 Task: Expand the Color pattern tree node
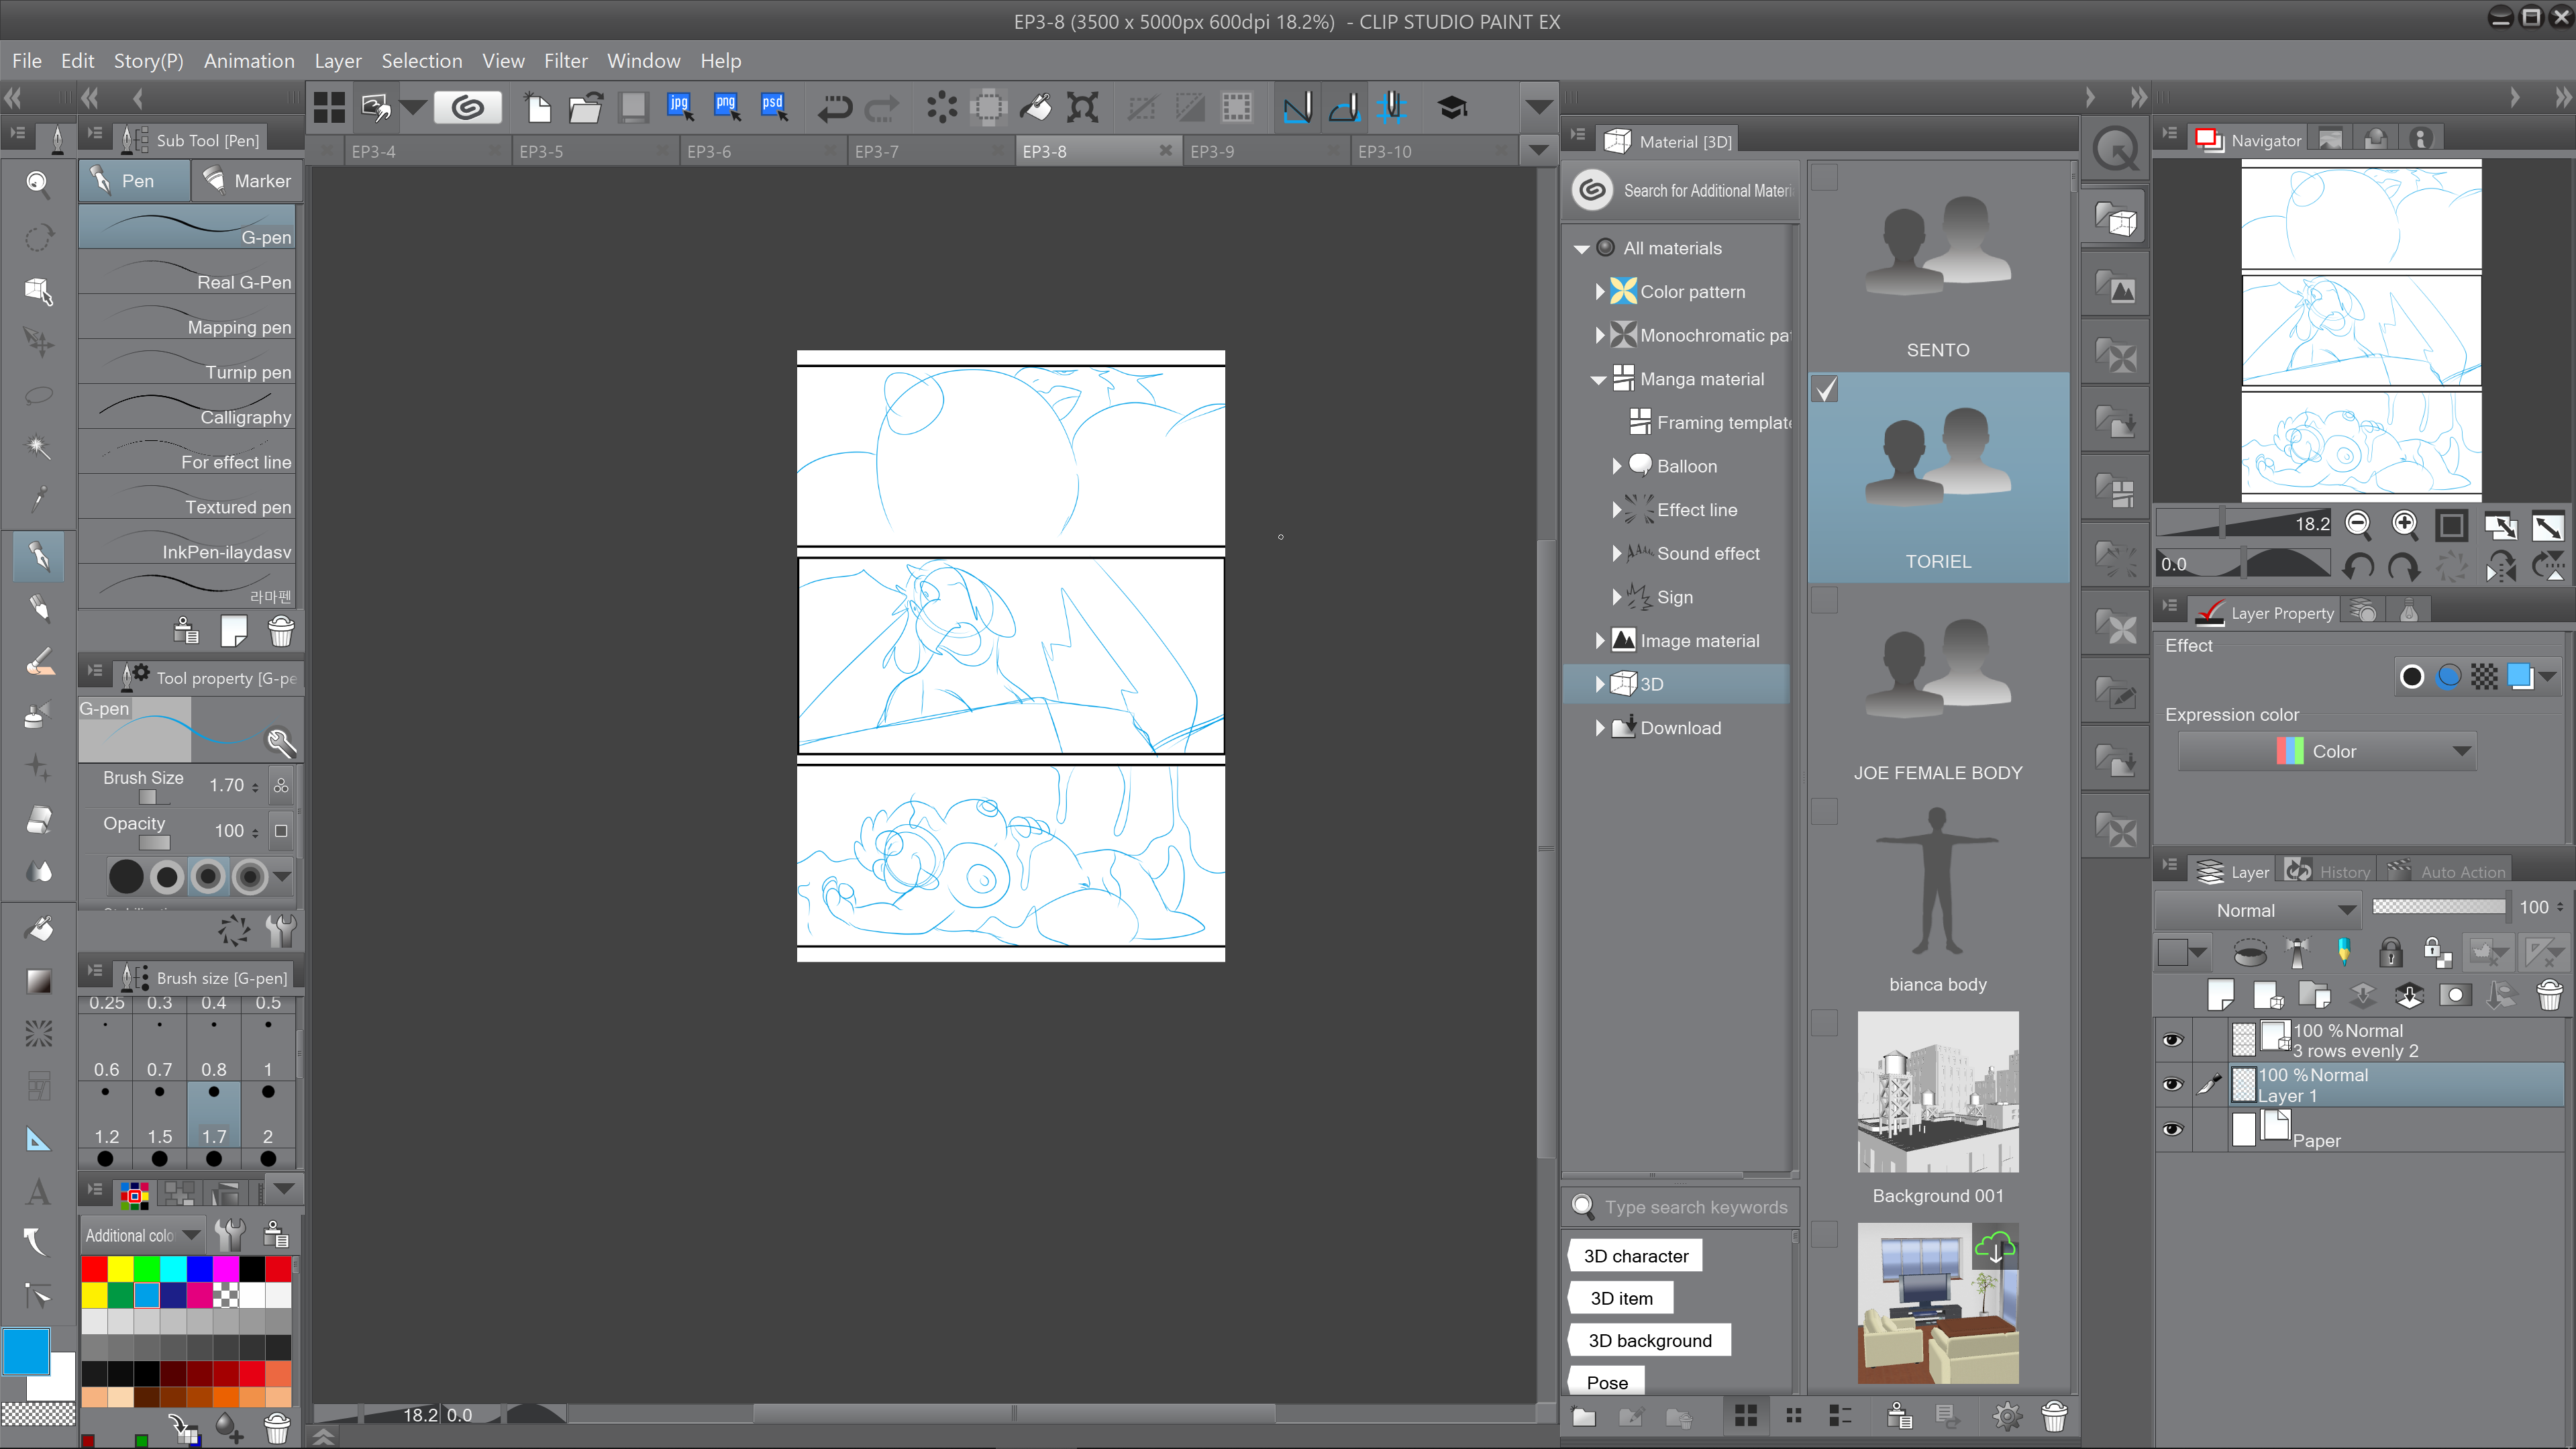pos(1600,292)
